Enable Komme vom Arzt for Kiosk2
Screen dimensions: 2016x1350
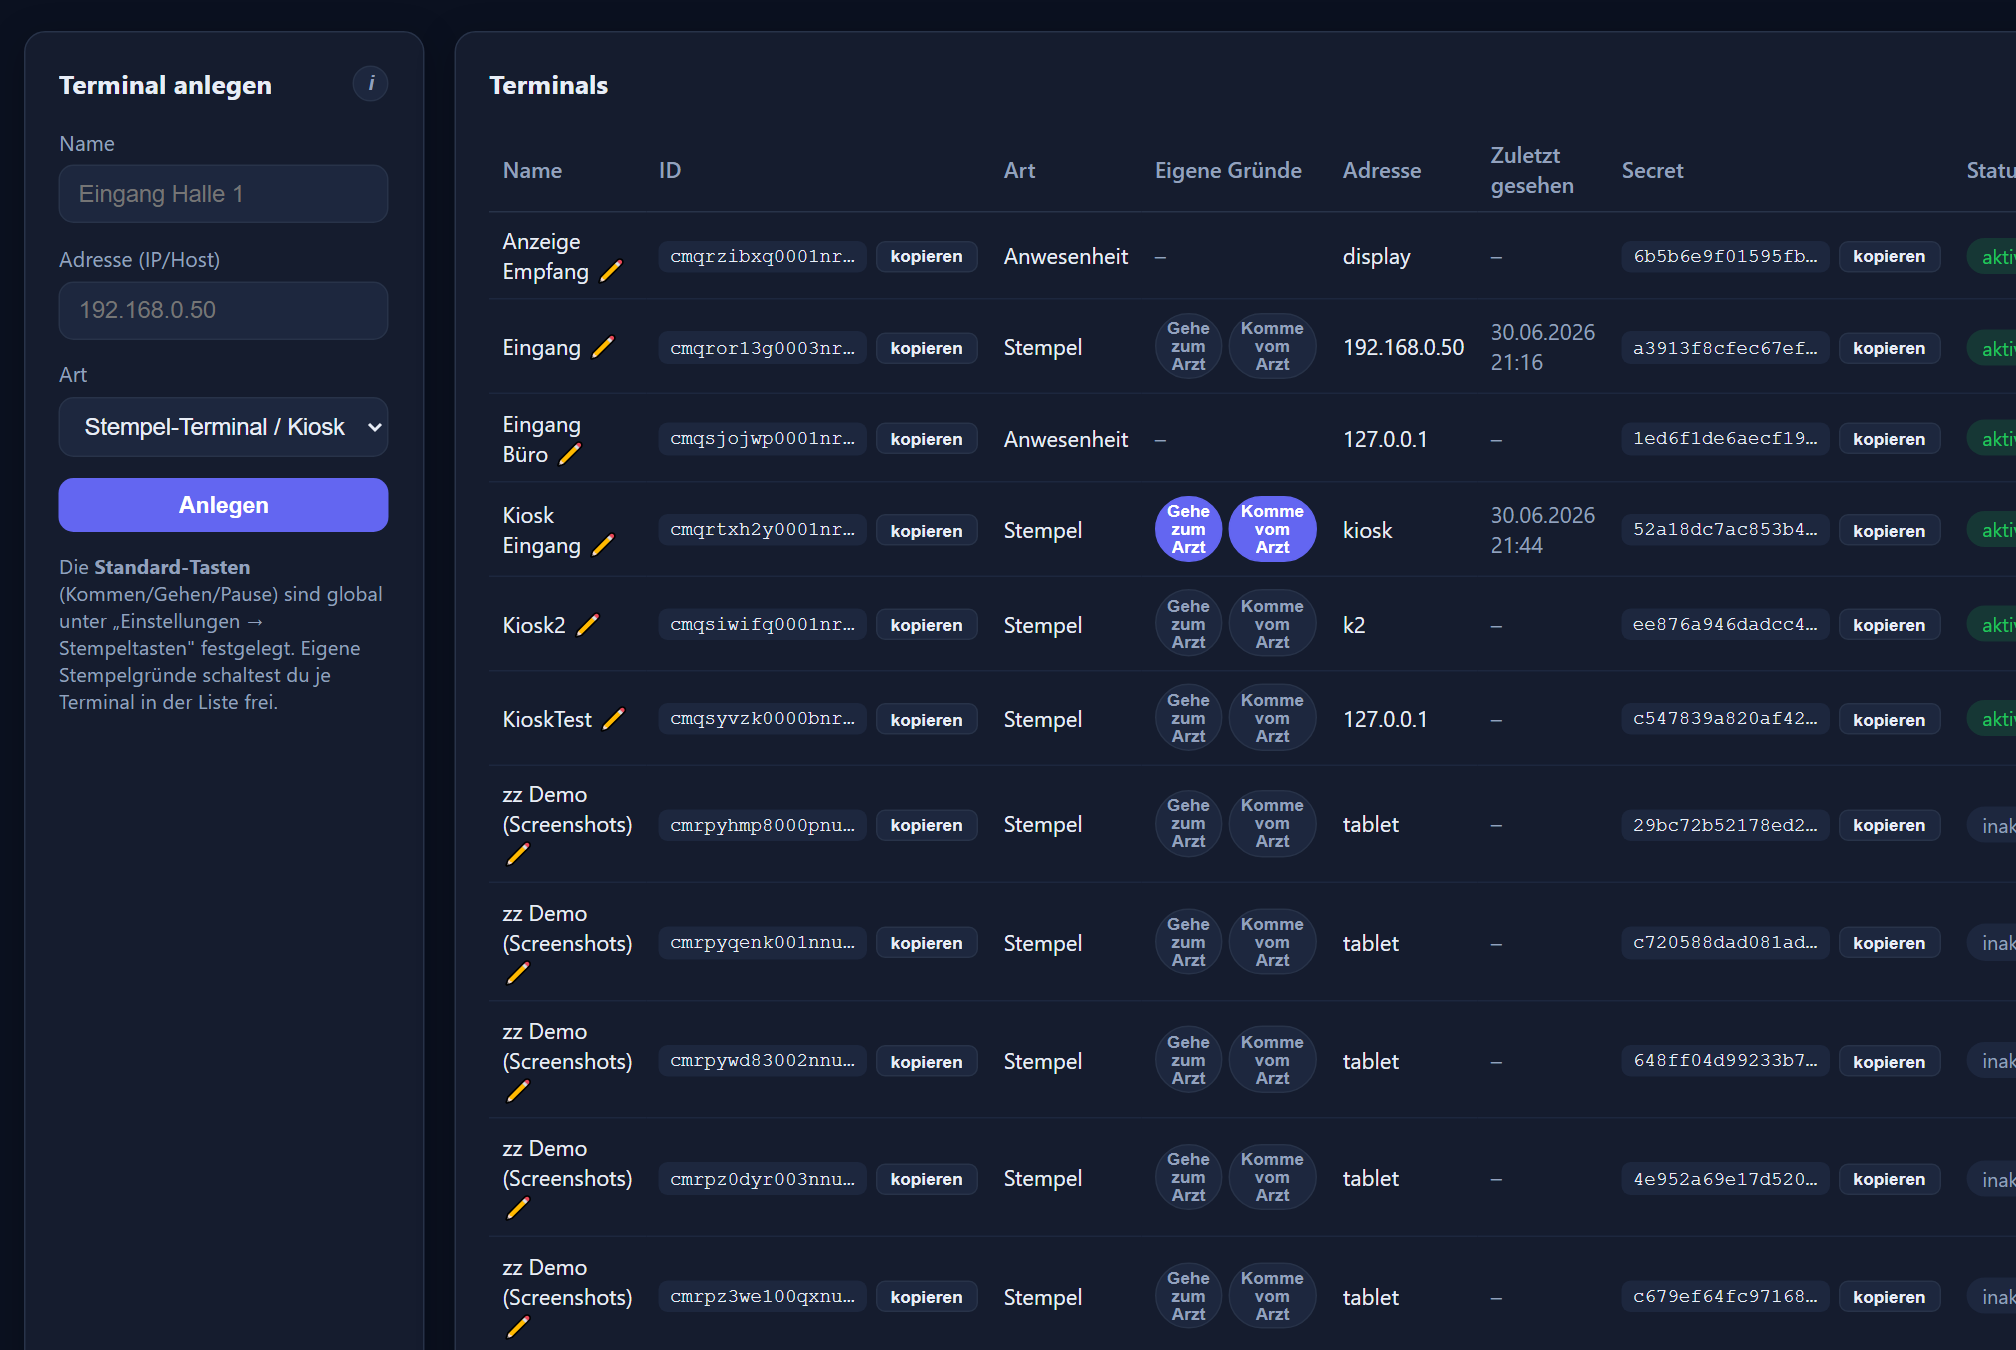coord(1272,624)
